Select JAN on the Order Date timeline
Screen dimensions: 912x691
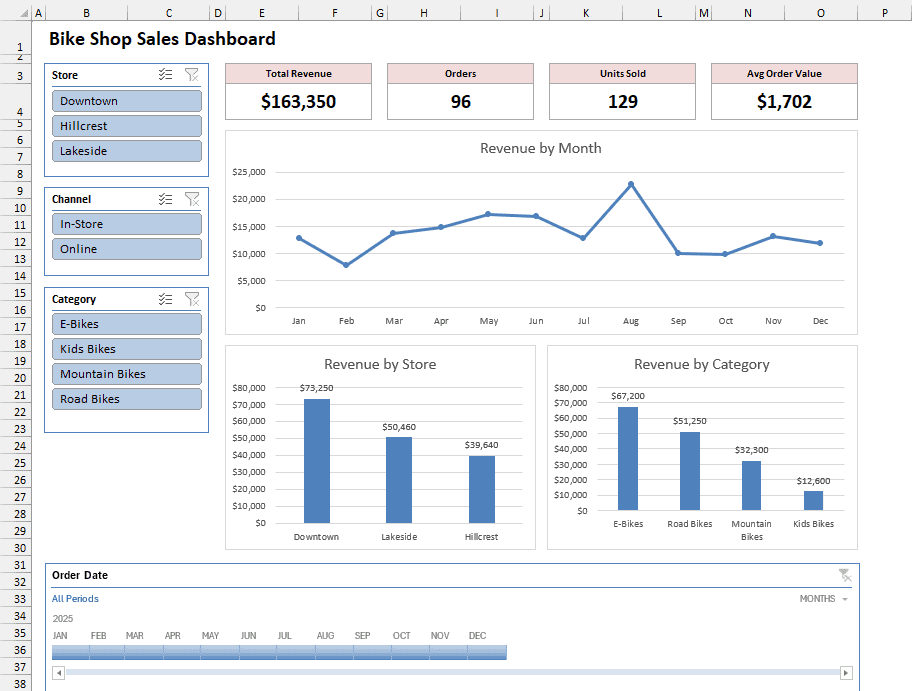(x=70, y=653)
